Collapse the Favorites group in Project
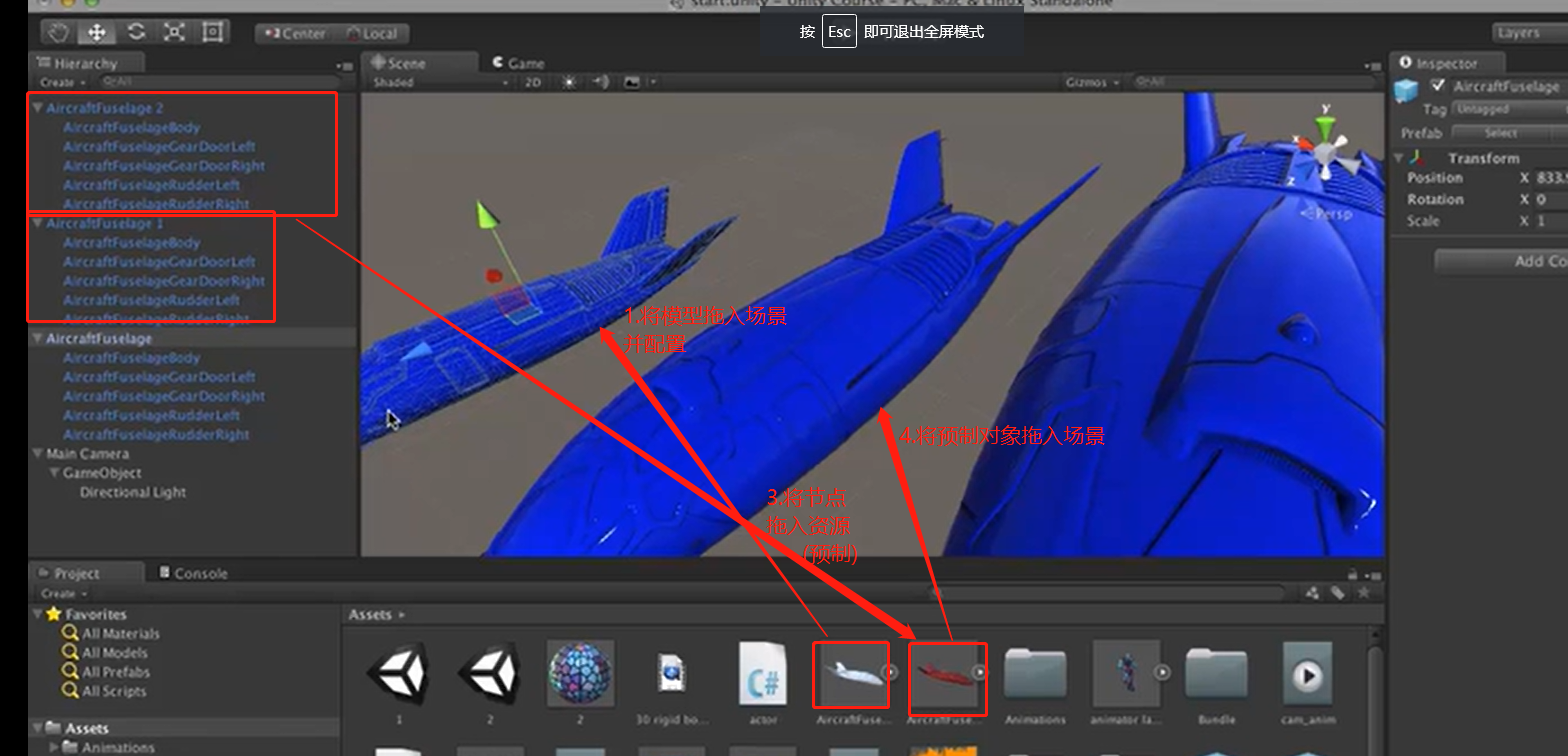Viewport: 1568px width, 756px height. click(38, 614)
